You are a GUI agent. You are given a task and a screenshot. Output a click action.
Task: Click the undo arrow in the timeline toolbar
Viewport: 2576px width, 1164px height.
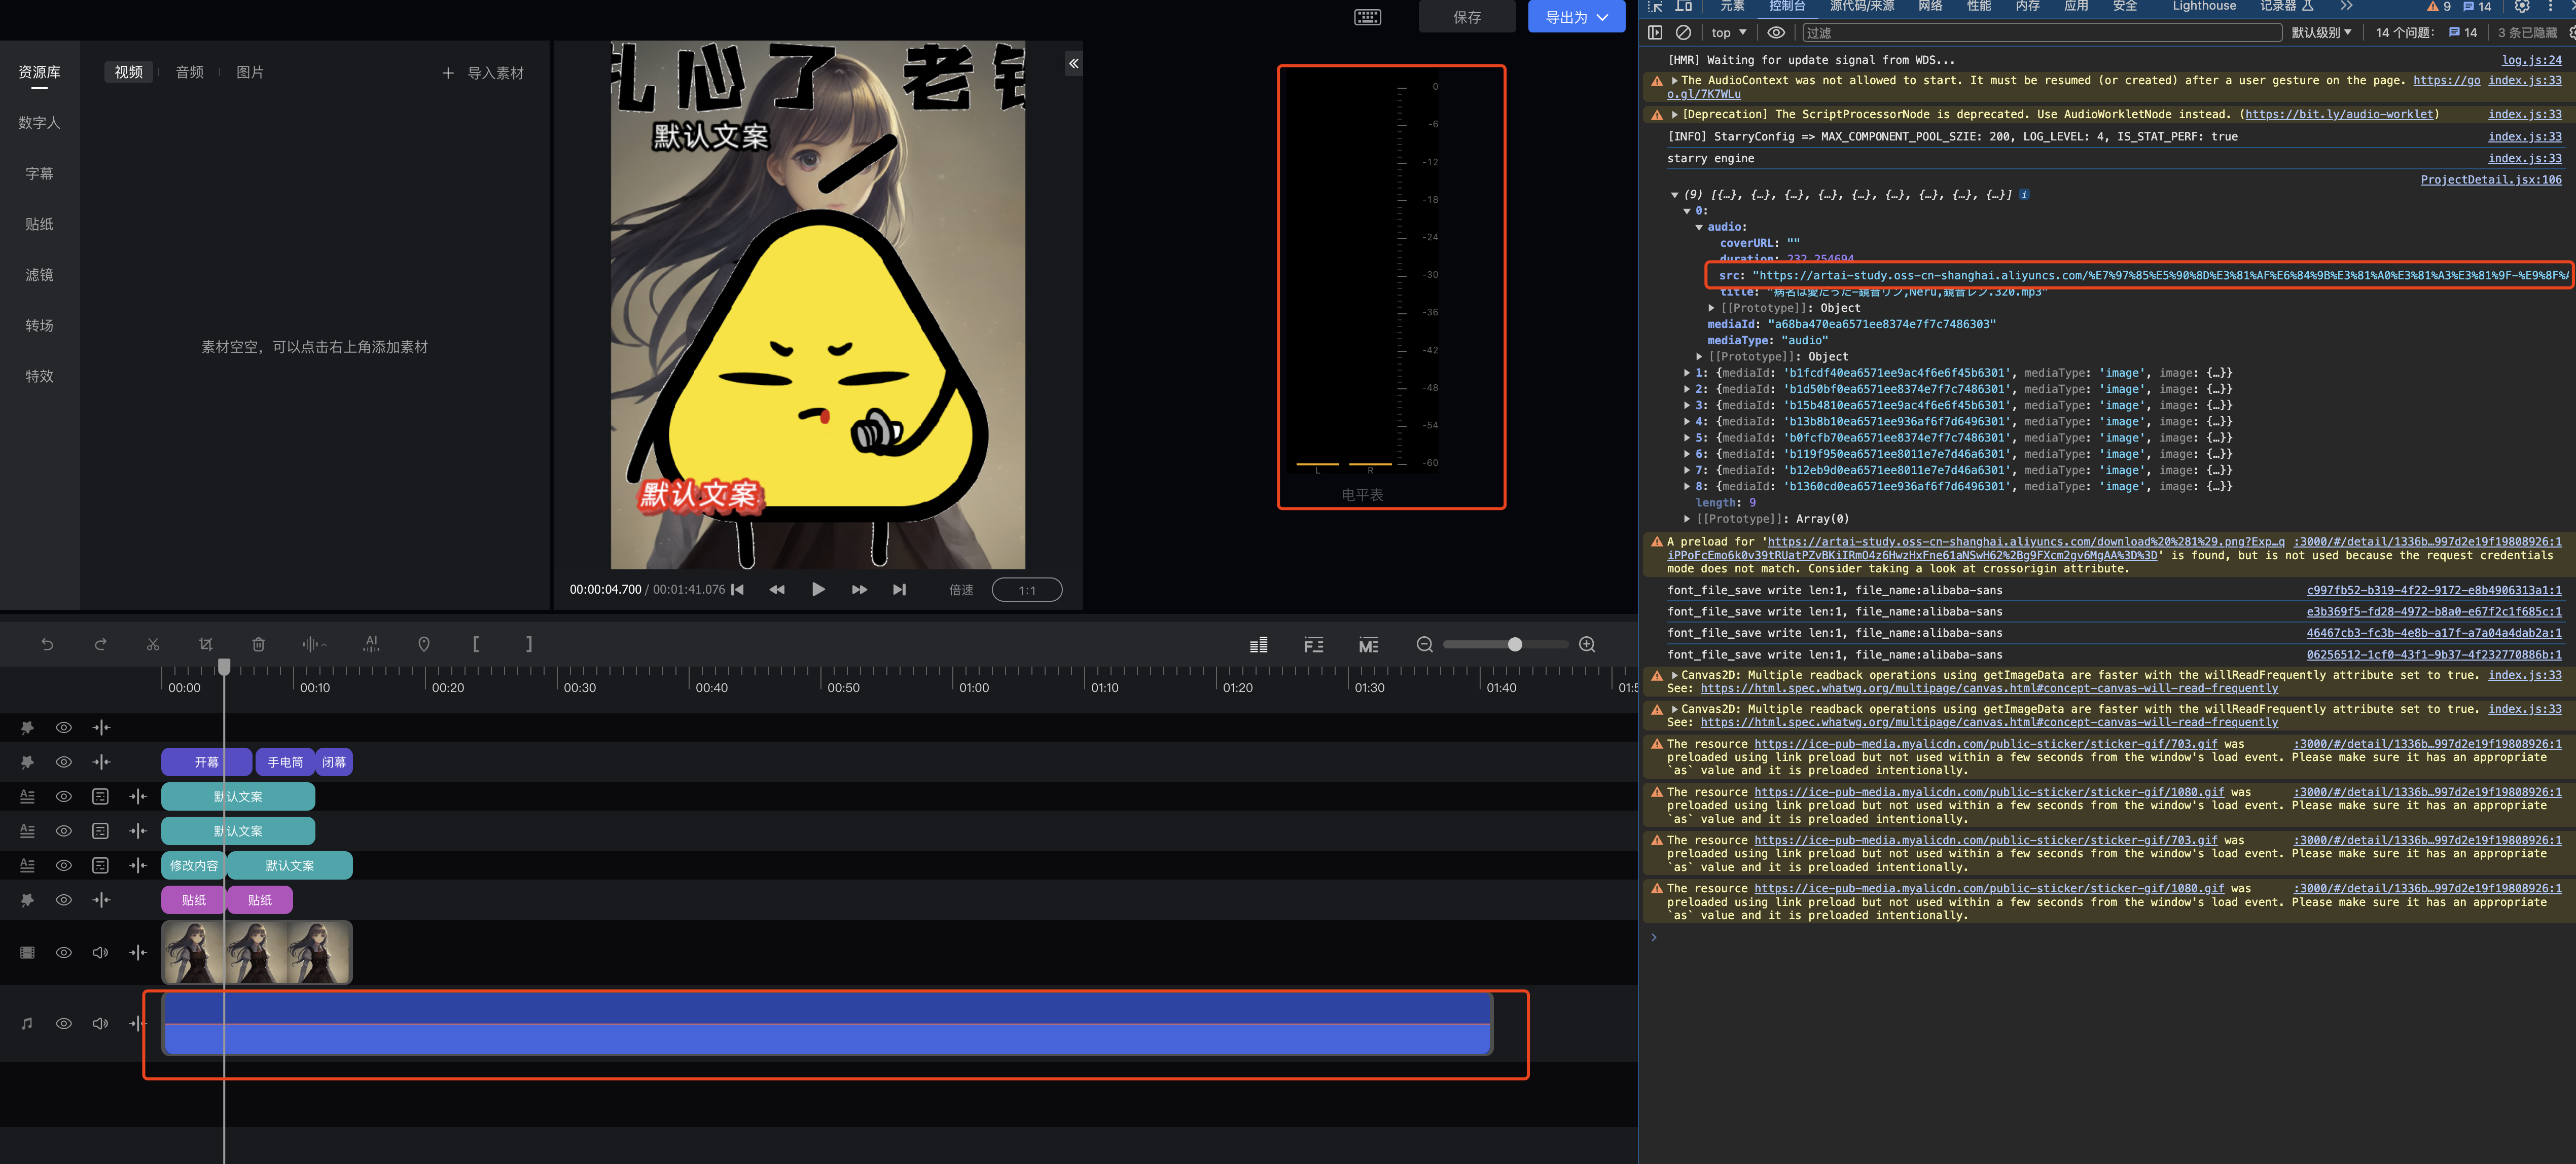(x=47, y=645)
